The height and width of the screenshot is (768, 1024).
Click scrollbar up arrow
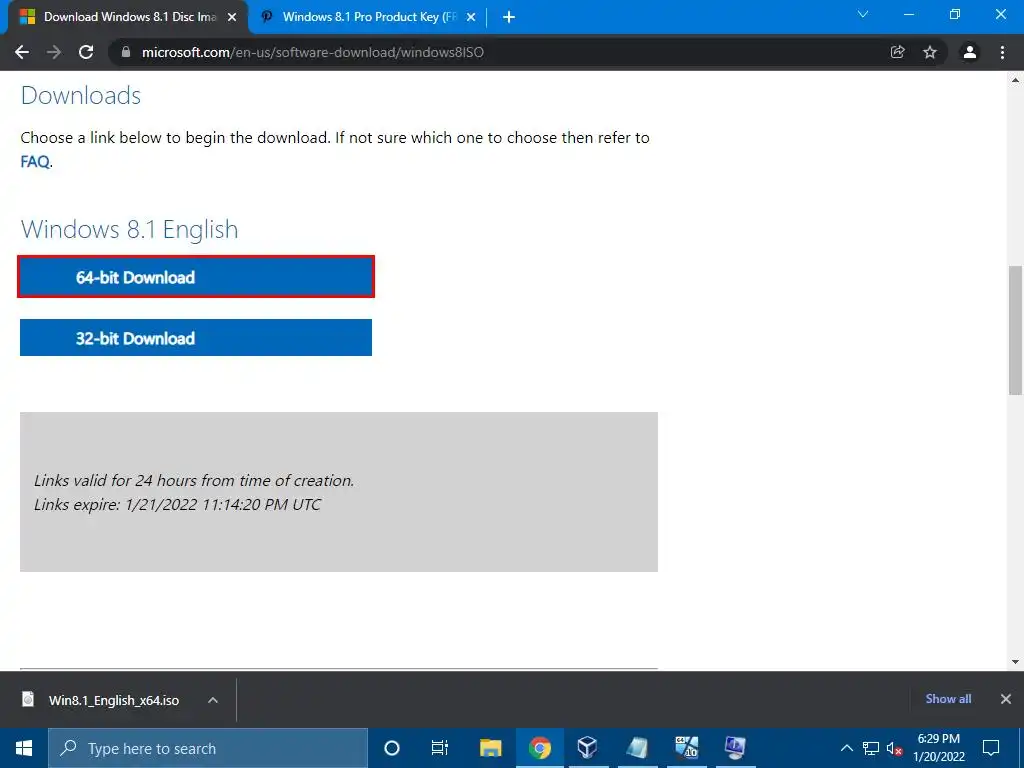(1016, 80)
